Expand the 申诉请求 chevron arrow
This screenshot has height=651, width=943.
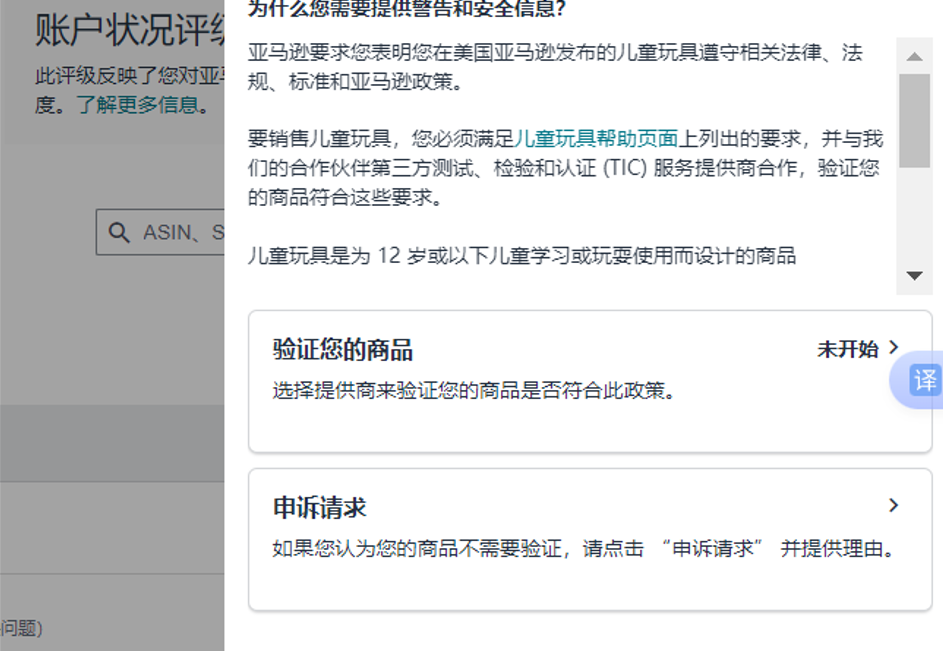click(x=894, y=505)
